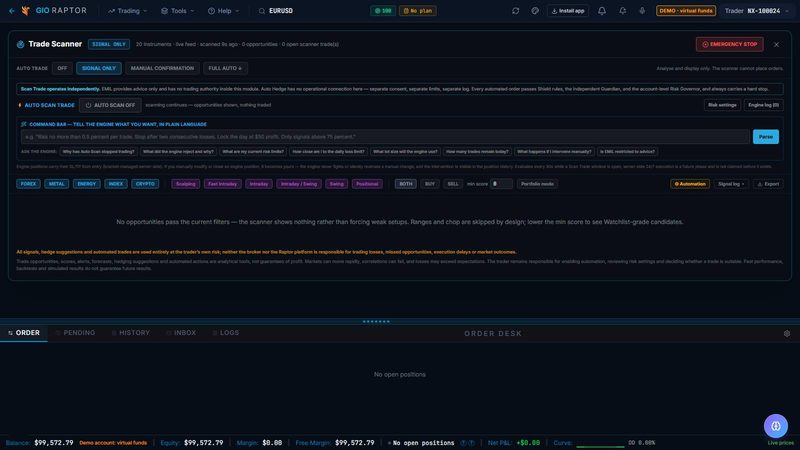Click the No plan badge
The width and height of the screenshot is (800, 450).
tap(417, 11)
